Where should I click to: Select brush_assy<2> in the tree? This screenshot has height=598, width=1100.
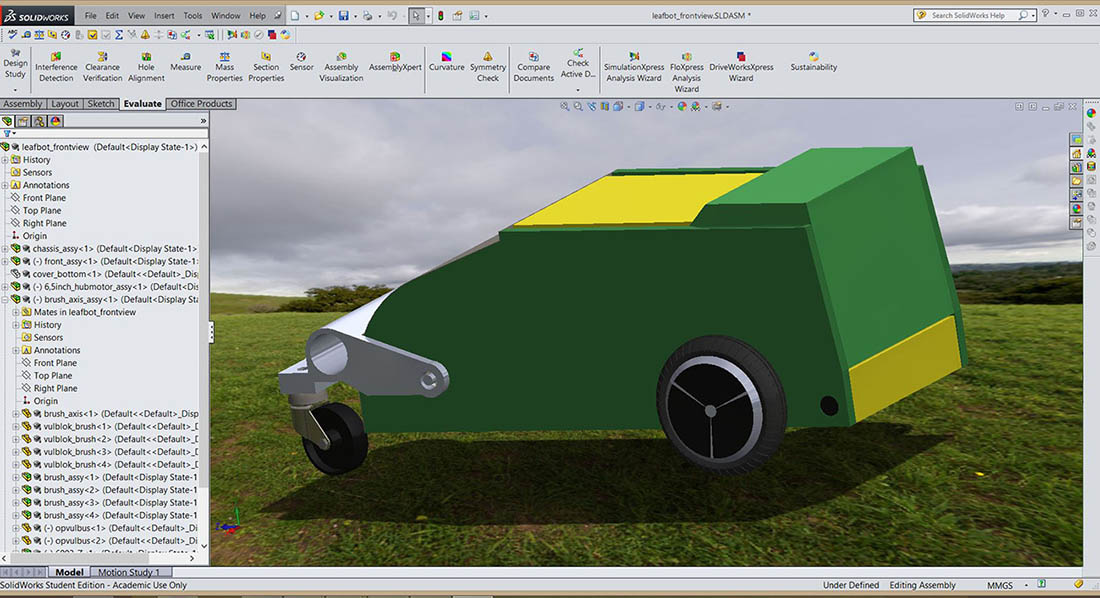click(x=110, y=490)
